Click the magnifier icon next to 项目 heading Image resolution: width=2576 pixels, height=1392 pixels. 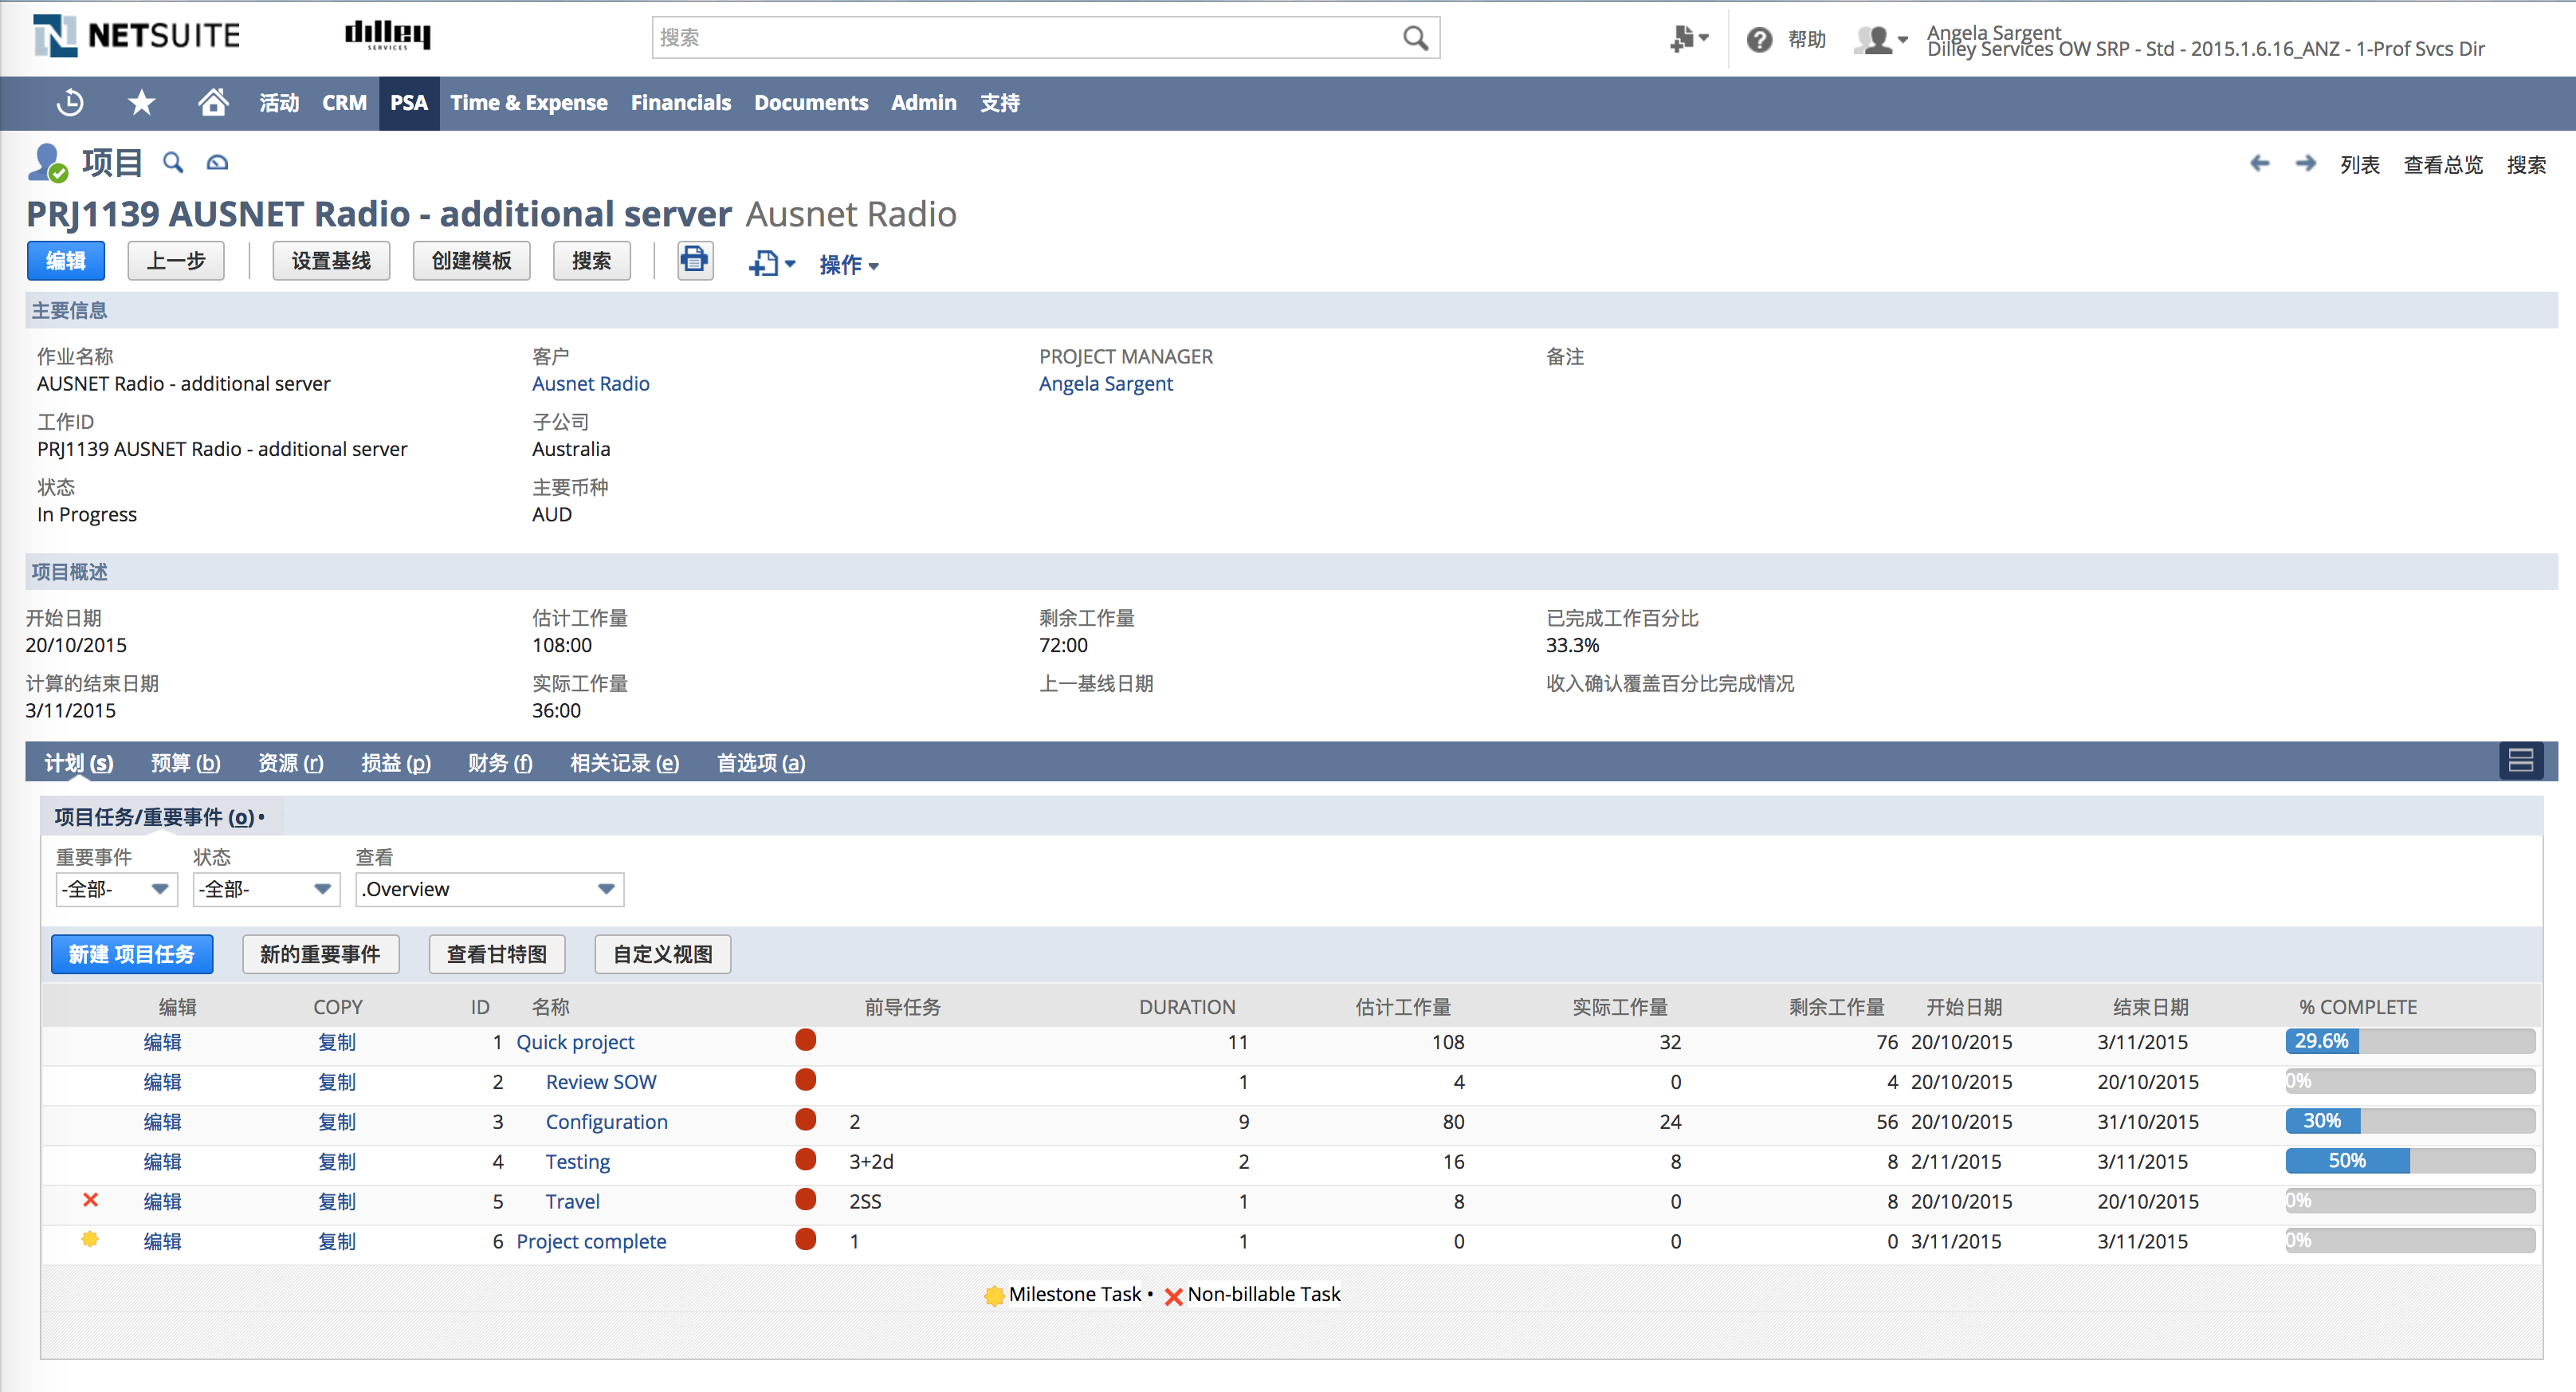pyautogui.click(x=173, y=162)
